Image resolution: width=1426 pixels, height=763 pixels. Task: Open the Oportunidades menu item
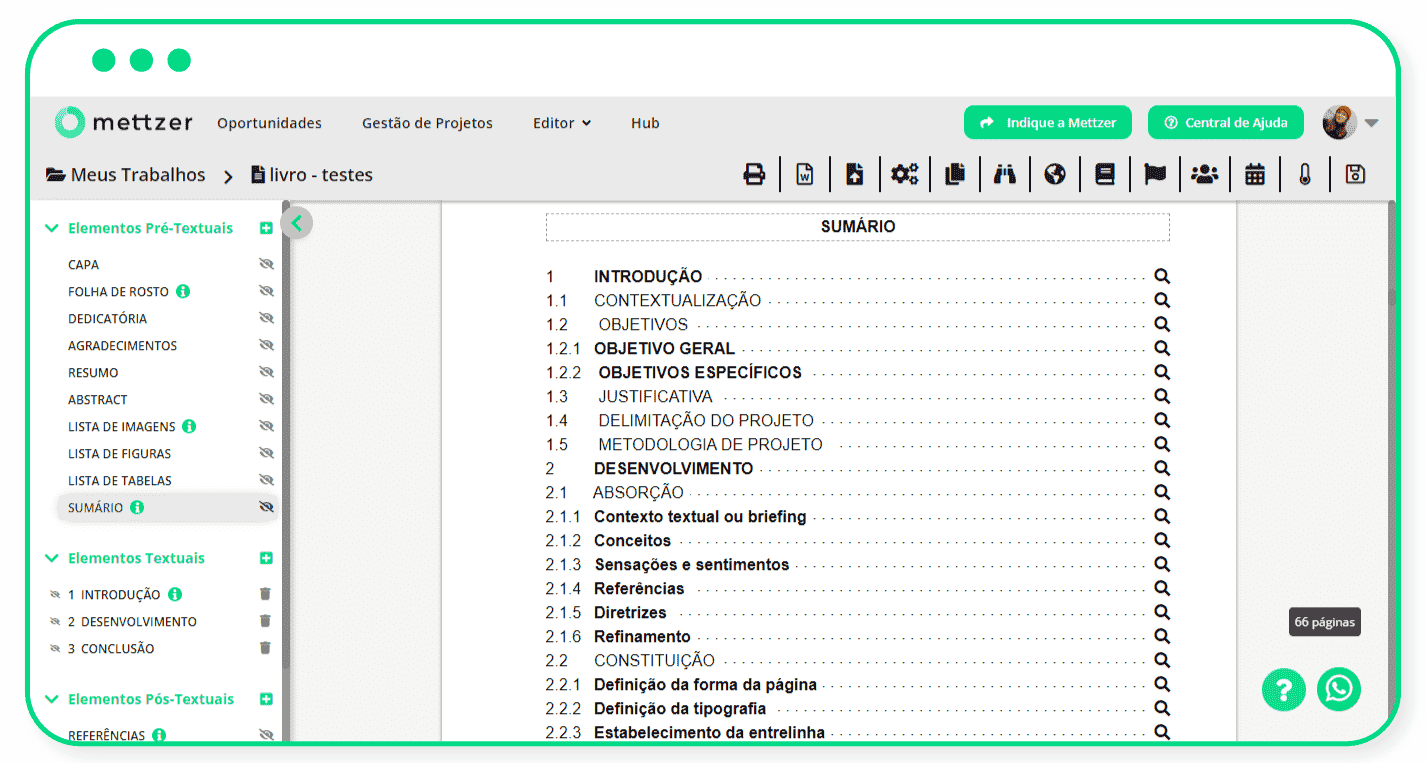click(269, 123)
